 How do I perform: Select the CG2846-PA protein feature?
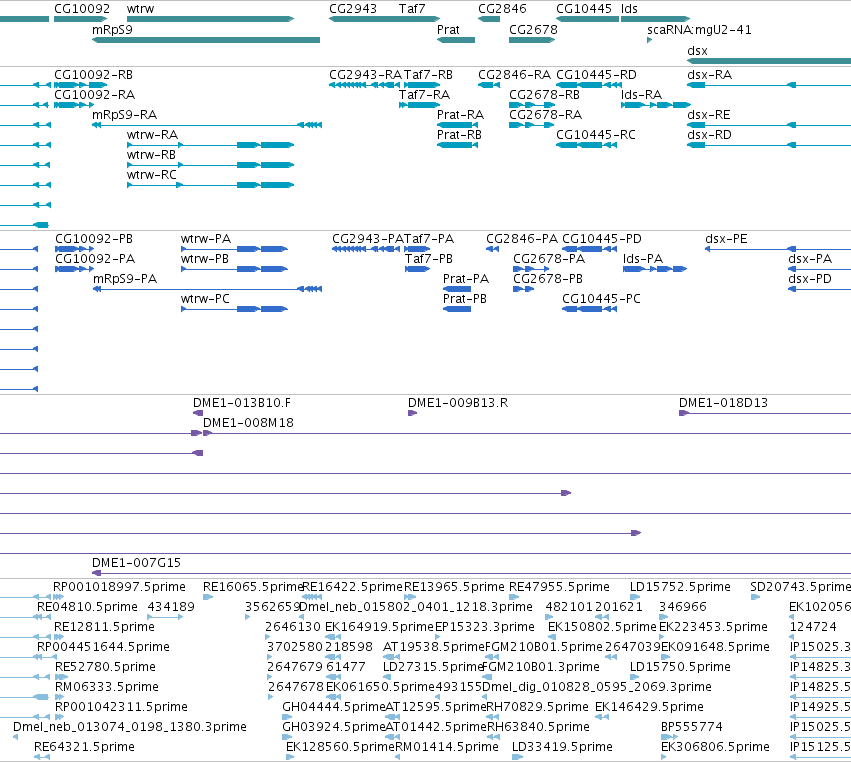[492, 249]
